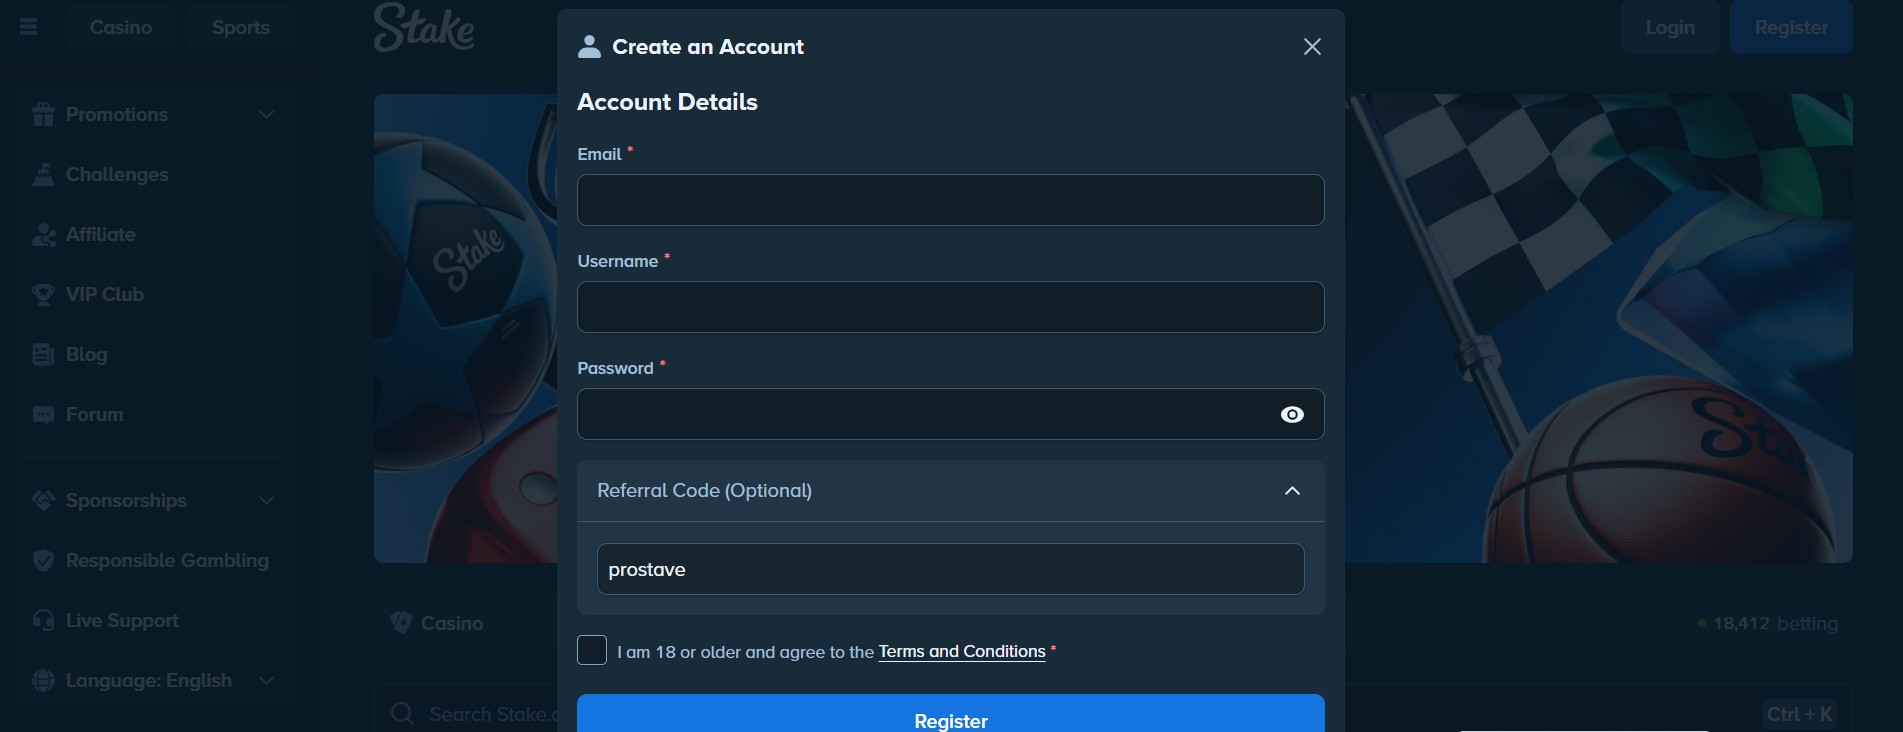Open Live Support headset icon
The height and width of the screenshot is (732, 1903).
point(43,620)
